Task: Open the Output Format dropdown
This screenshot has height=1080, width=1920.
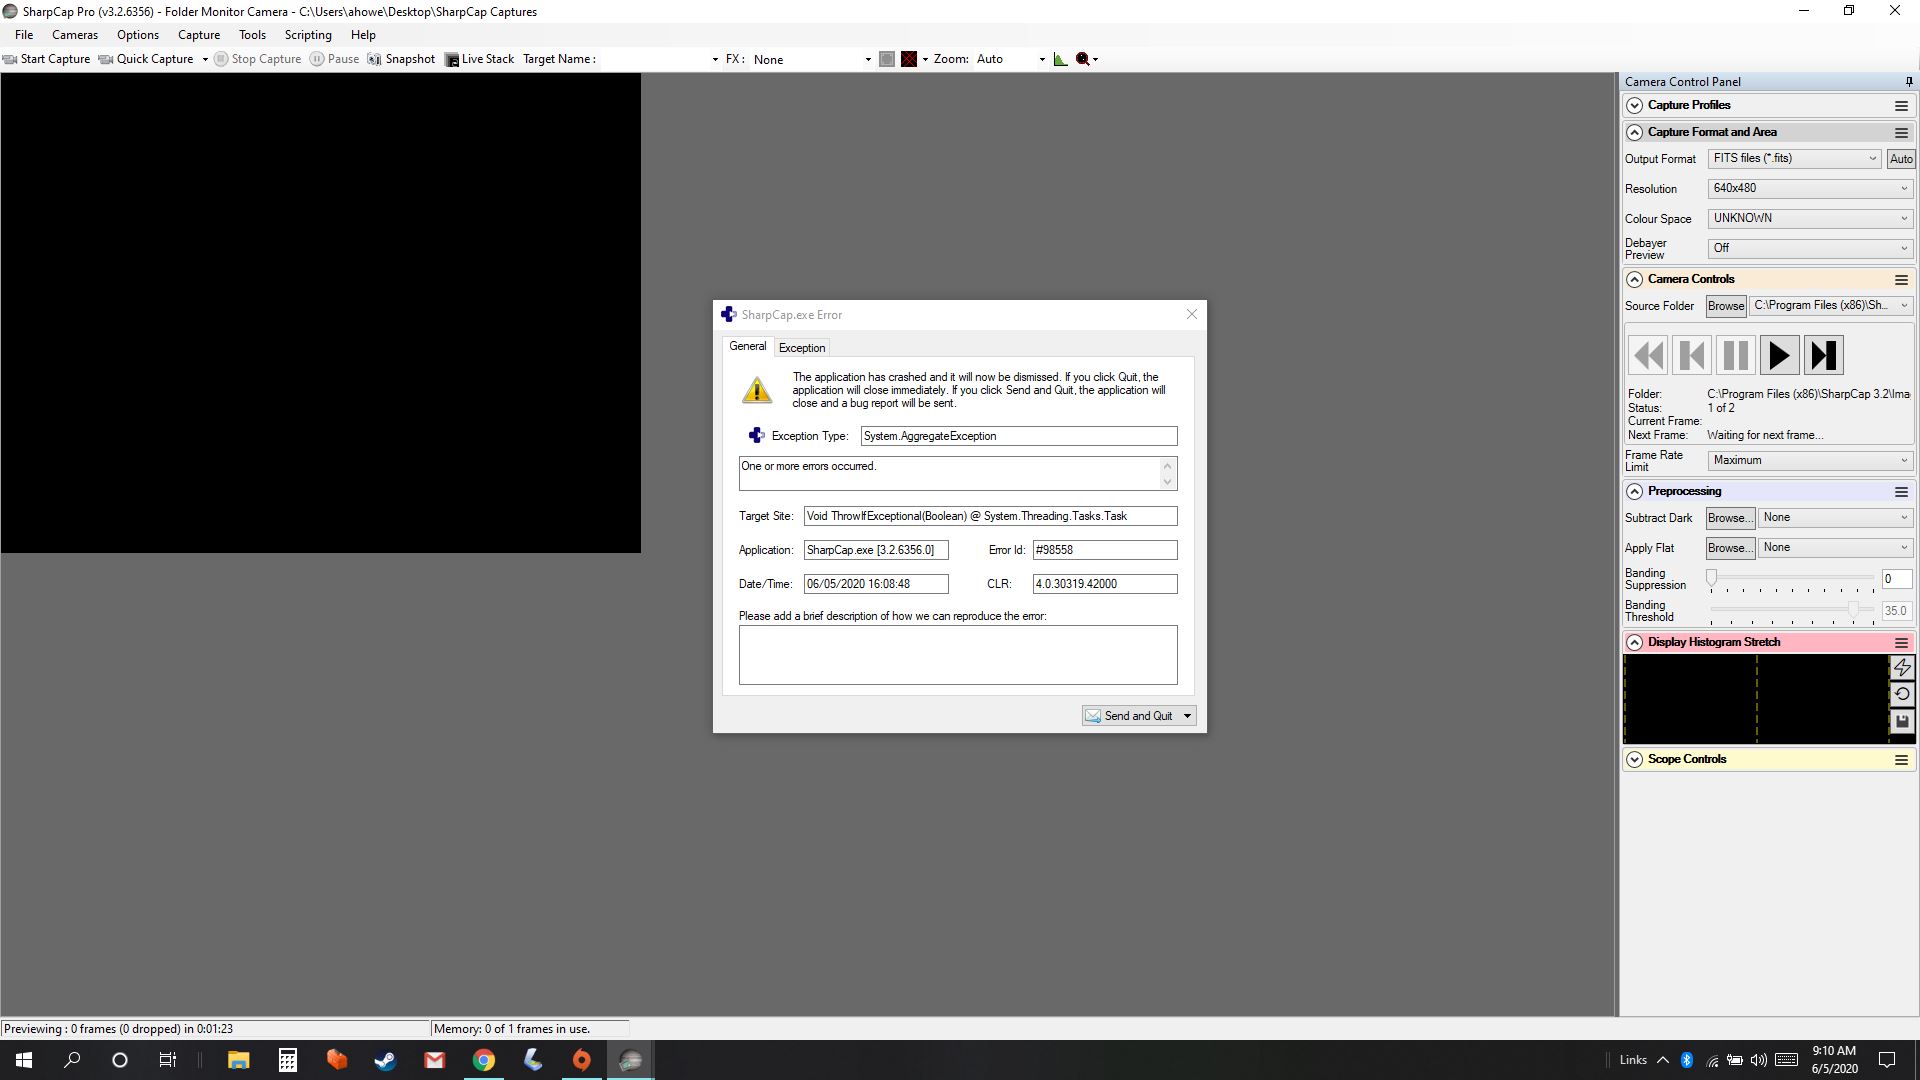Action: [1794, 159]
